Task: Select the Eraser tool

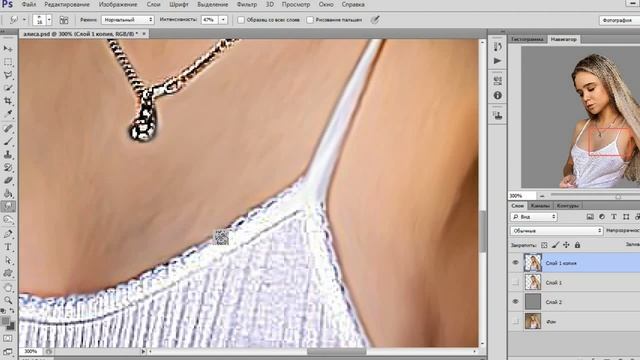Action: (x=8, y=180)
